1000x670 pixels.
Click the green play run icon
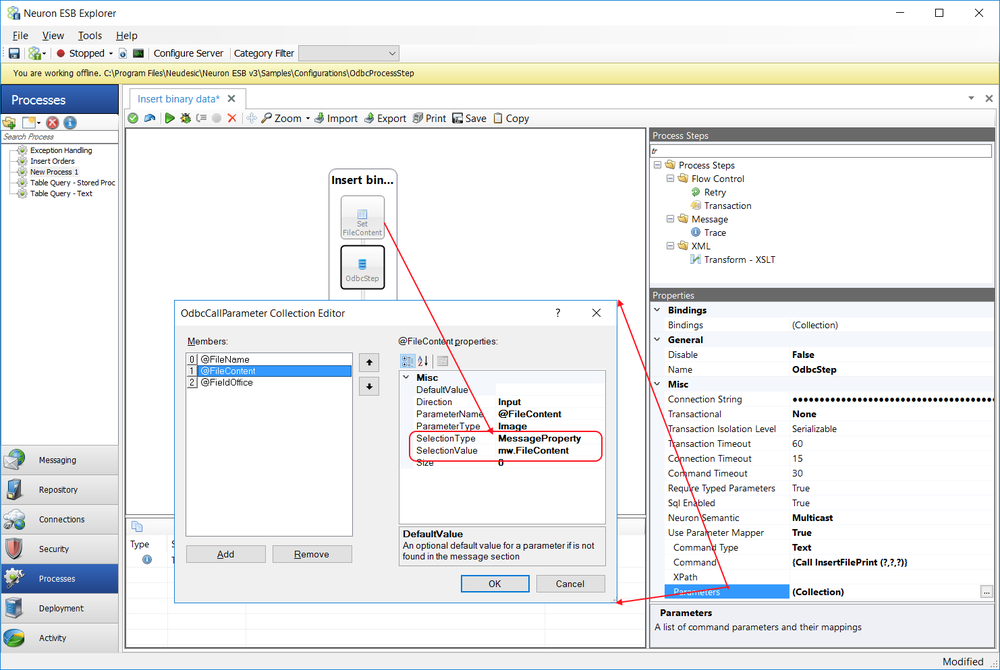pos(170,118)
